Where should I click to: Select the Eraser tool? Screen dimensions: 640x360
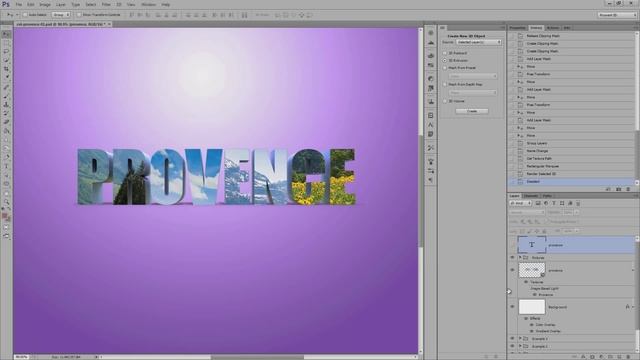click(x=6, y=122)
